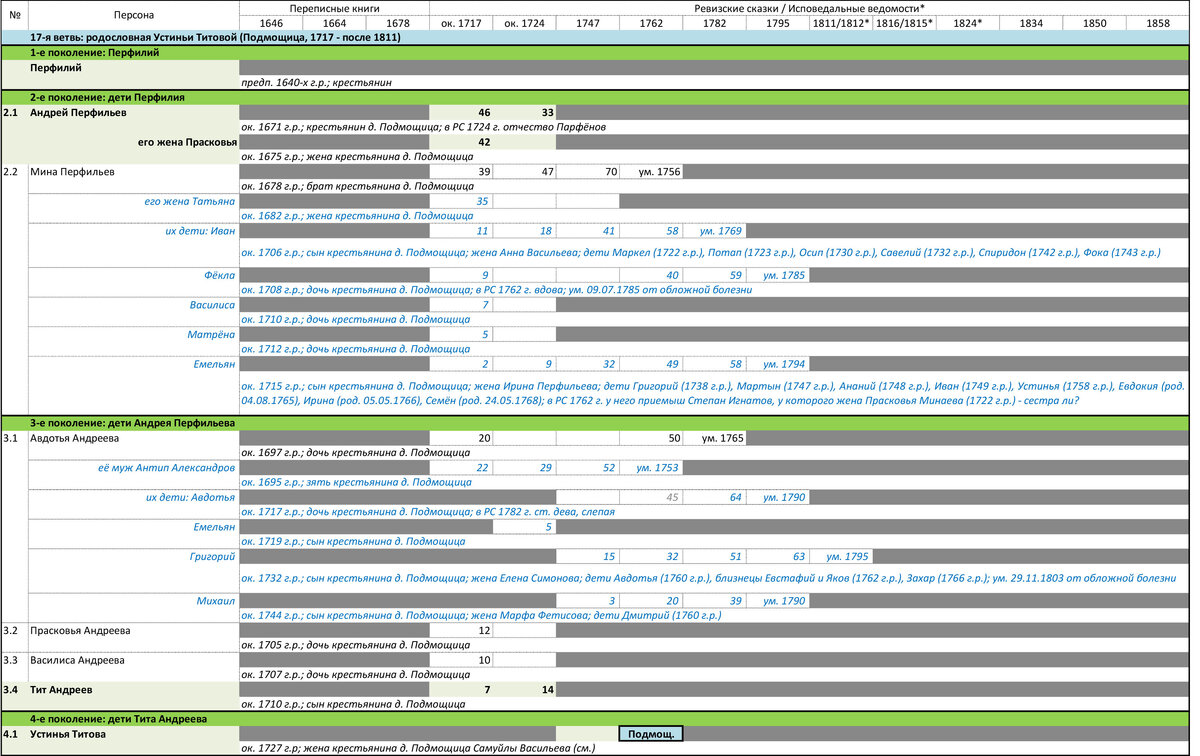Image resolution: width=1200 pixels, height=756 pixels.
Task: Click the 'ум. 1756' cell
Action: coord(651,172)
